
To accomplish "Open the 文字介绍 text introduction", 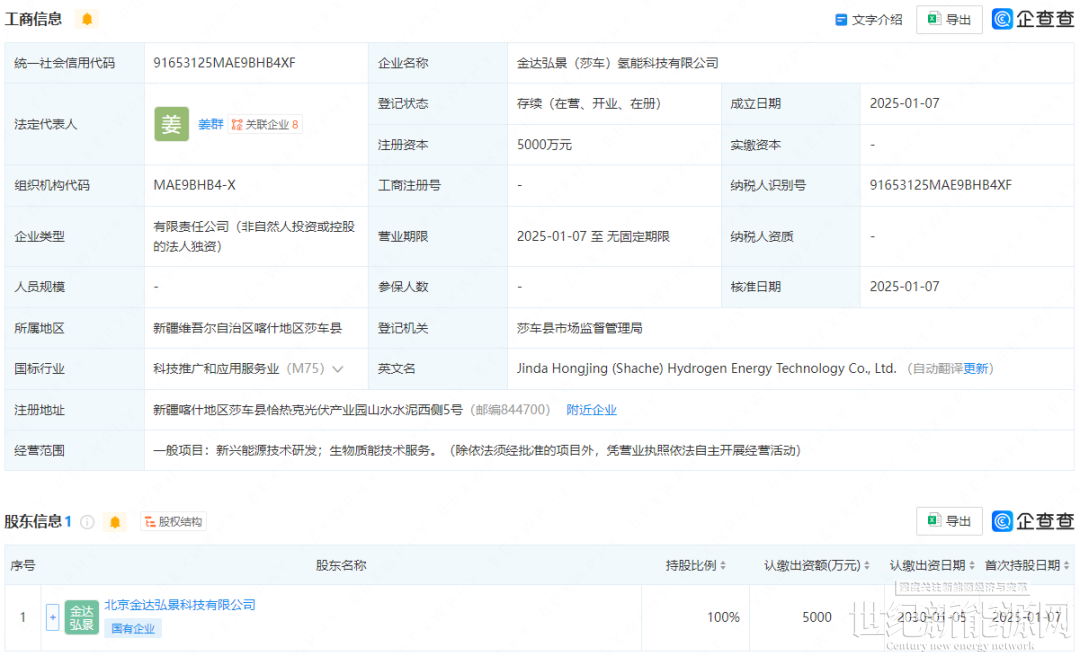I will [869, 20].
